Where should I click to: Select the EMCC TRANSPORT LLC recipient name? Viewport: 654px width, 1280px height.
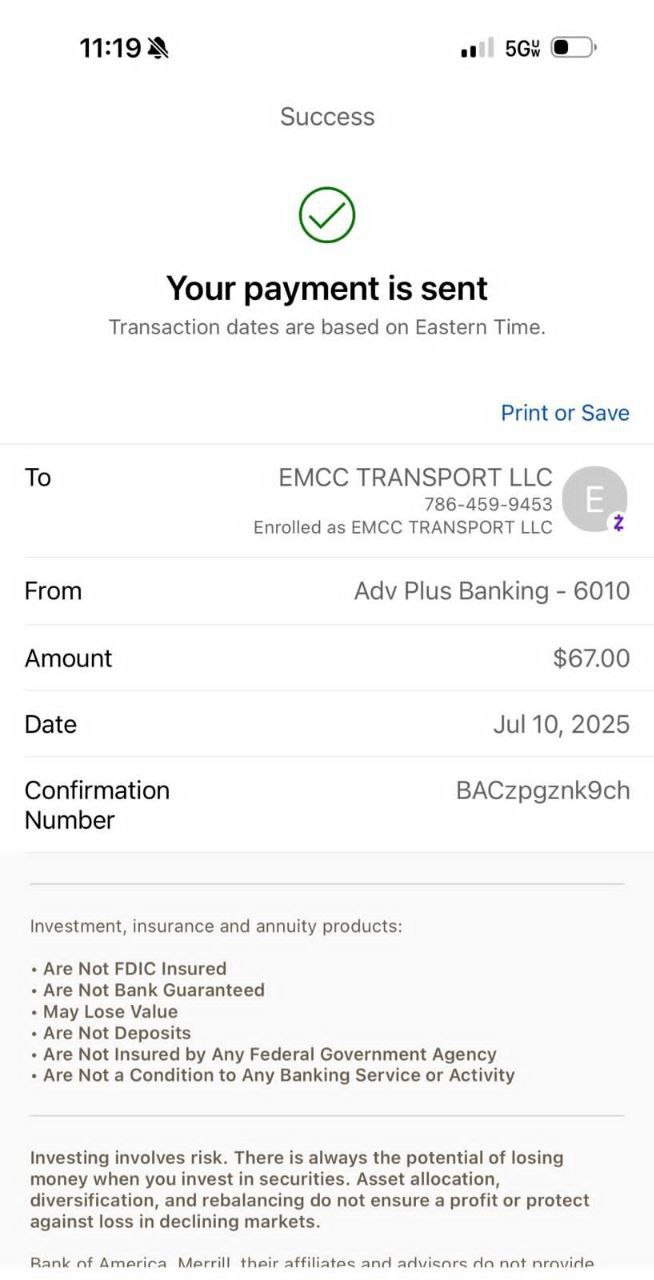415,477
